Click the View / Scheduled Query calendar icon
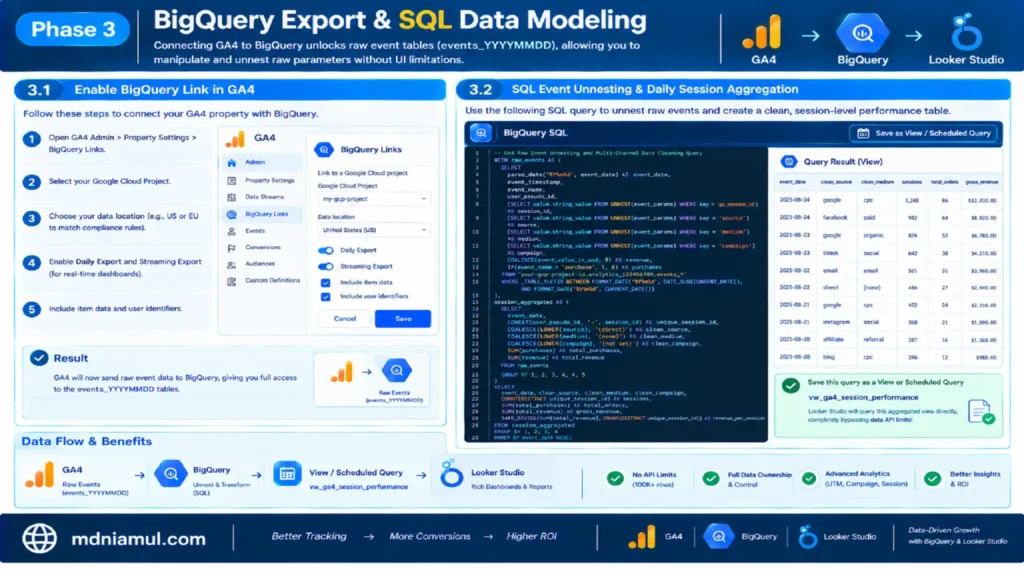 (x=287, y=474)
